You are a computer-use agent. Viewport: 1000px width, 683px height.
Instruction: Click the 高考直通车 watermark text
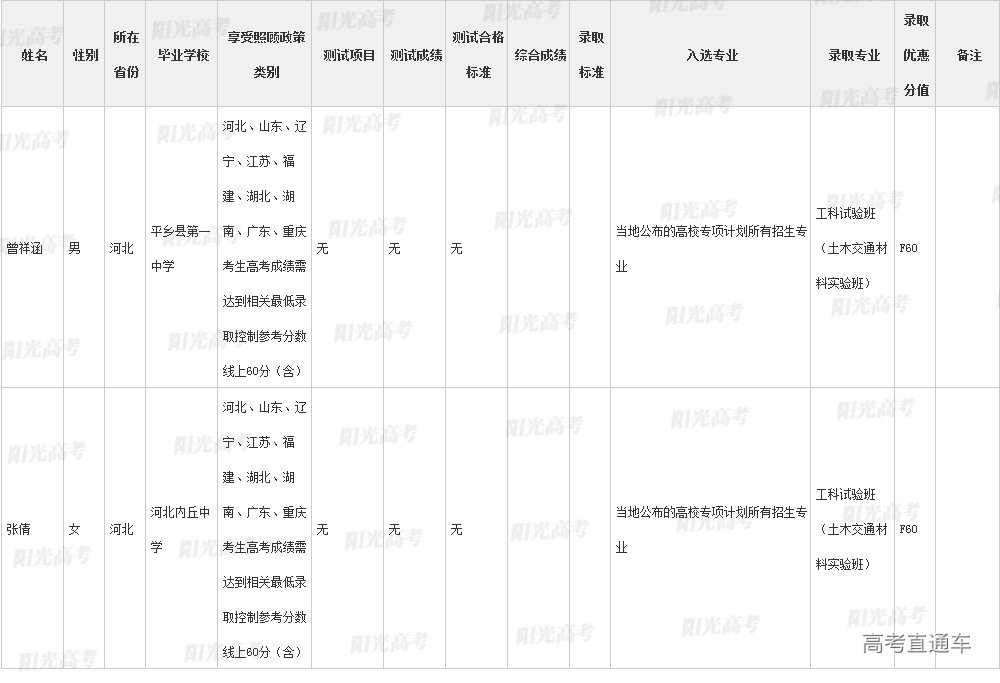click(x=916, y=644)
